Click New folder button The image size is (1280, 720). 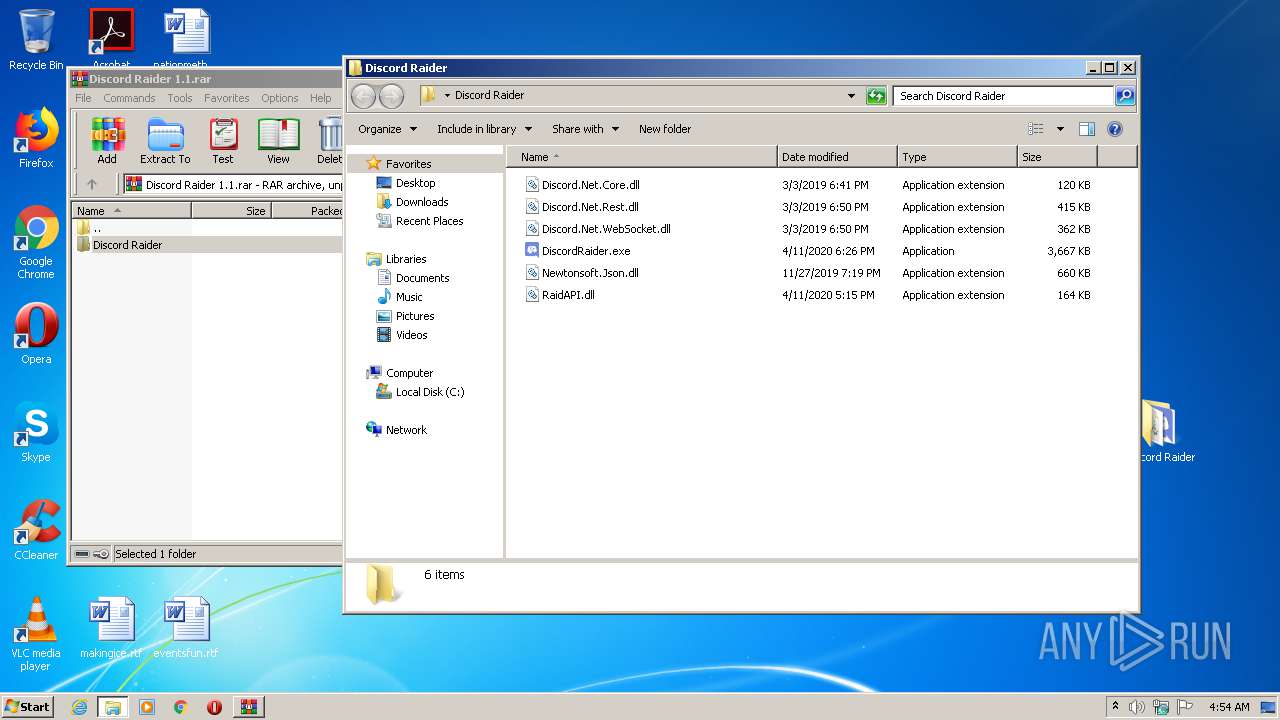click(665, 129)
